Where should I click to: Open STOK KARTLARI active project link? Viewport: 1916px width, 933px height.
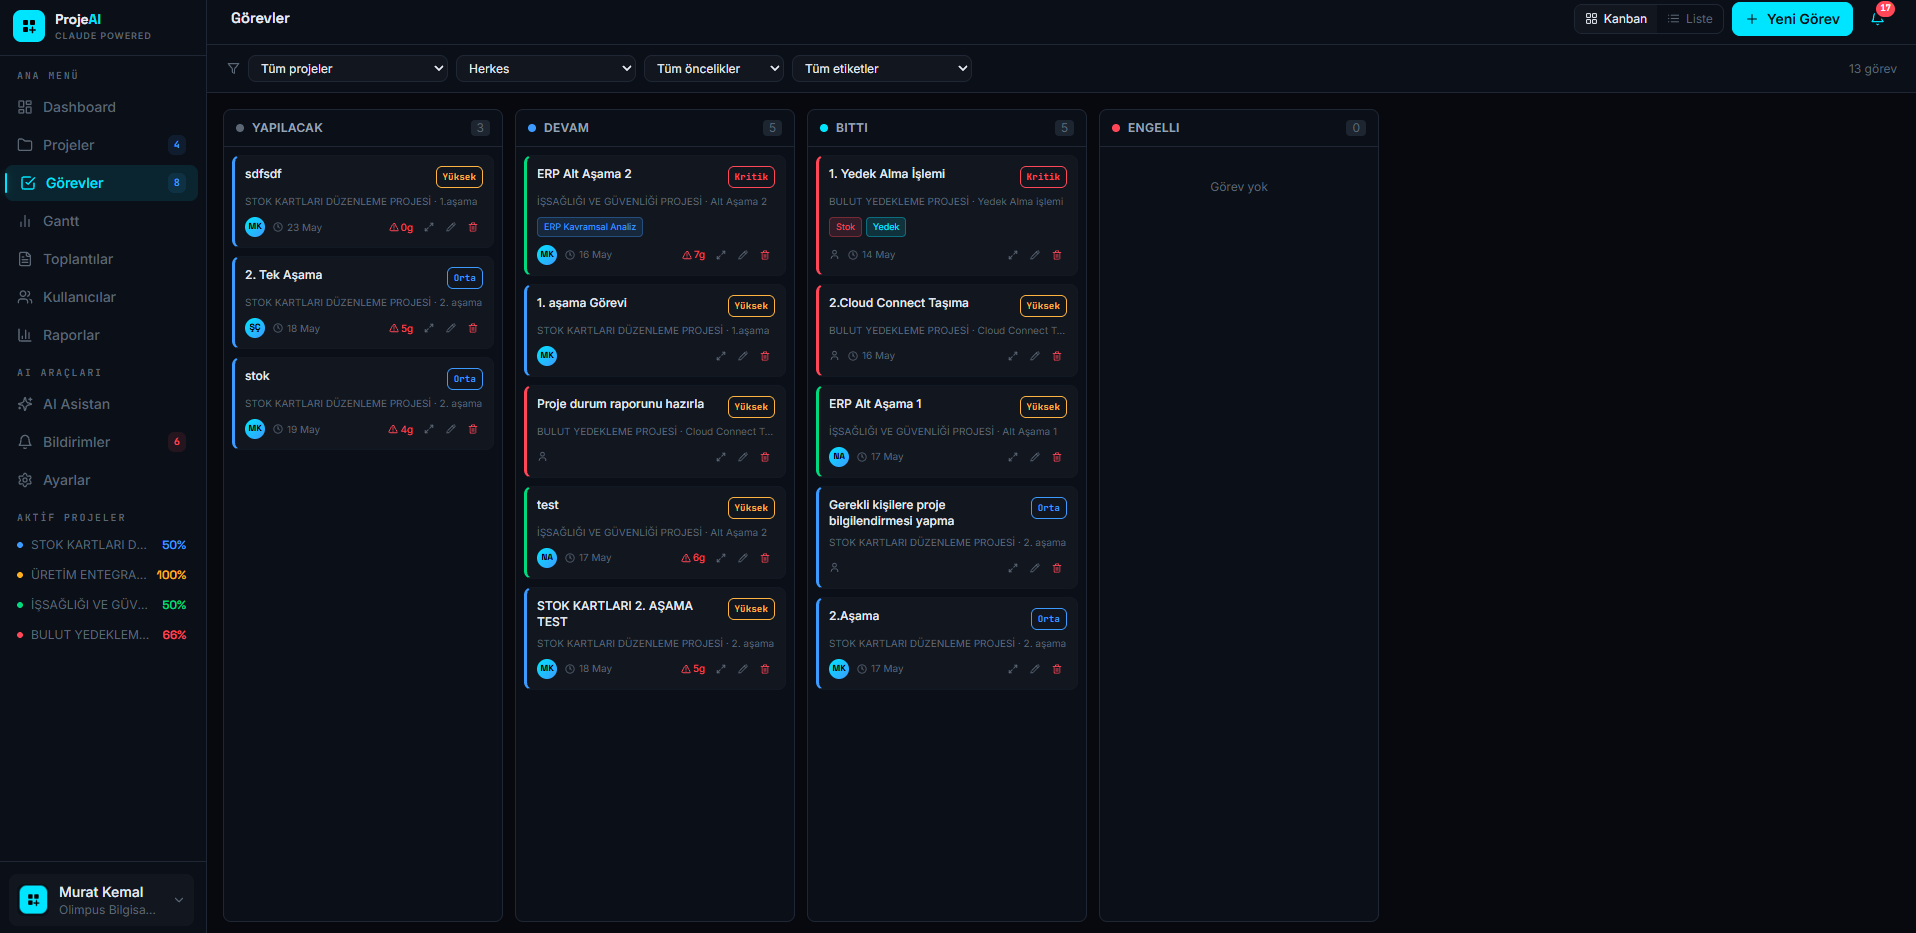[102, 545]
